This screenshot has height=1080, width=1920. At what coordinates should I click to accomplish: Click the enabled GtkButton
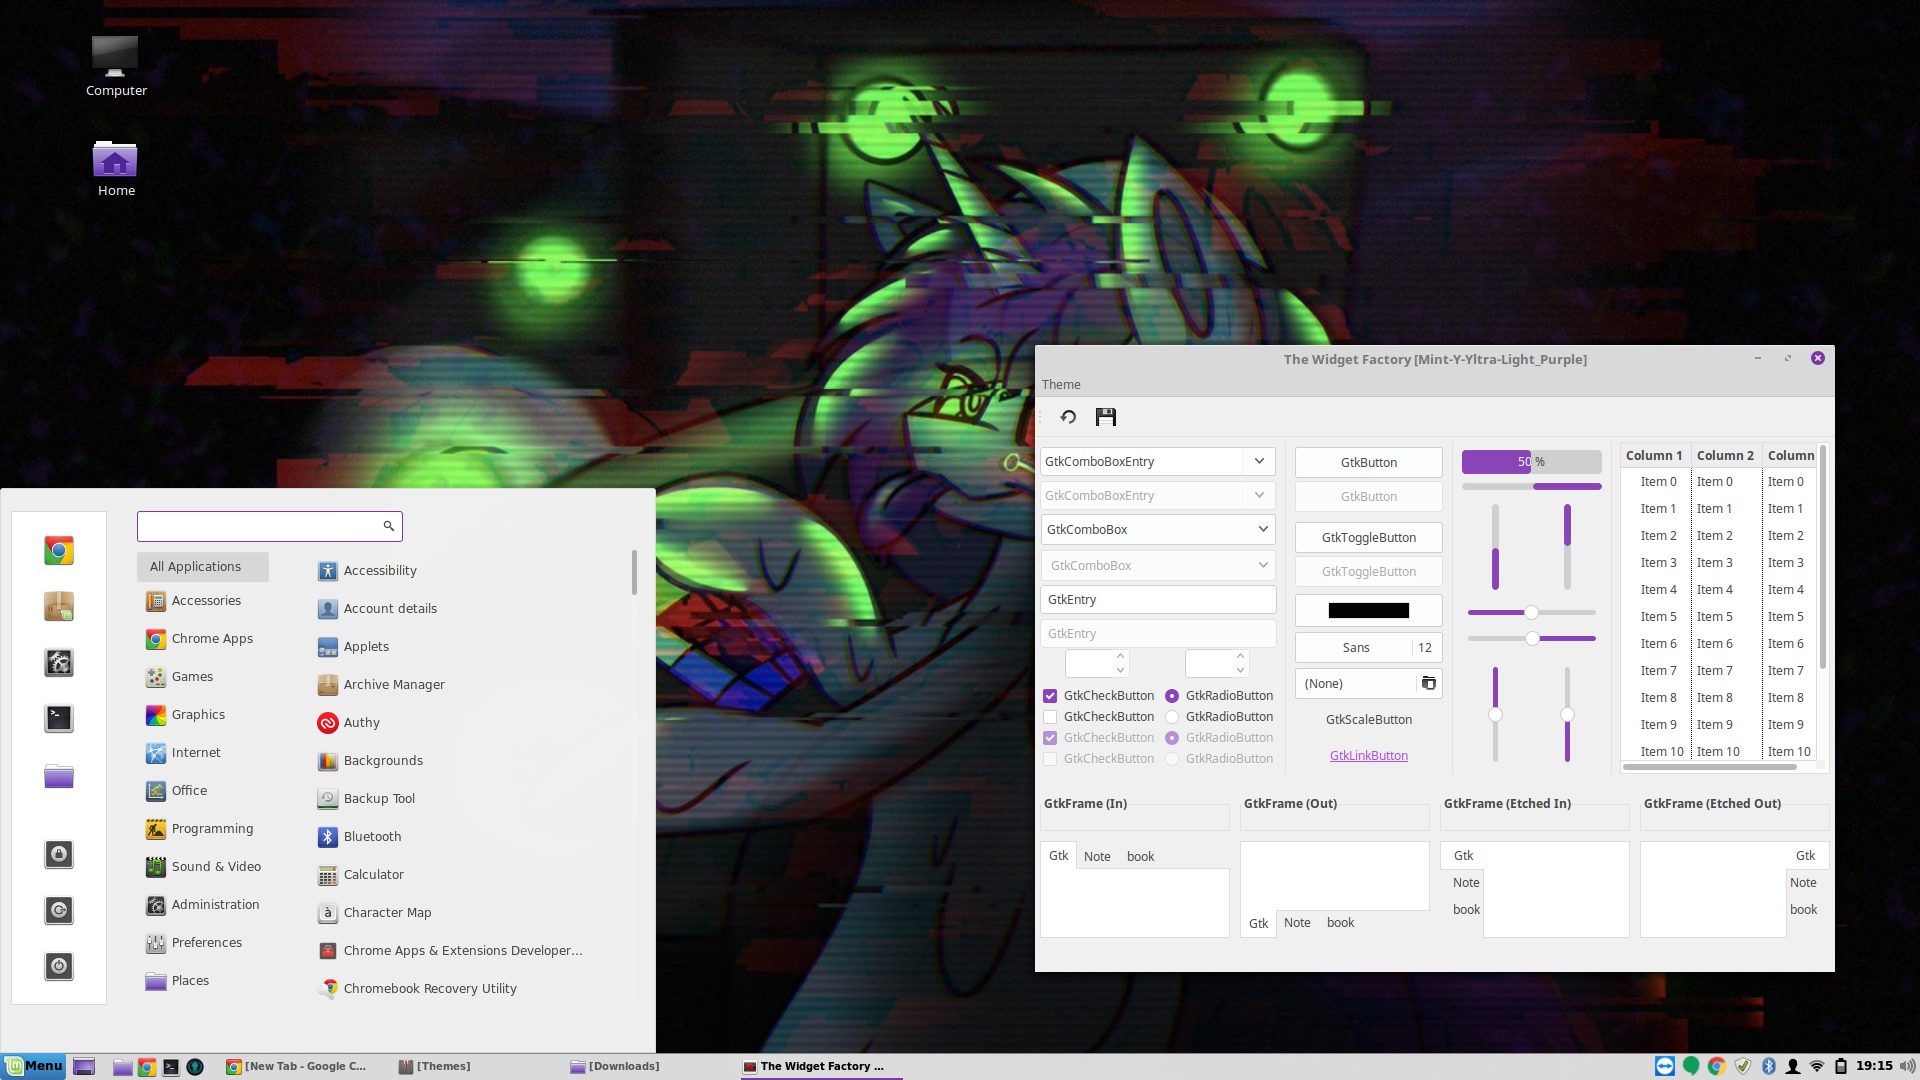pyautogui.click(x=1368, y=462)
